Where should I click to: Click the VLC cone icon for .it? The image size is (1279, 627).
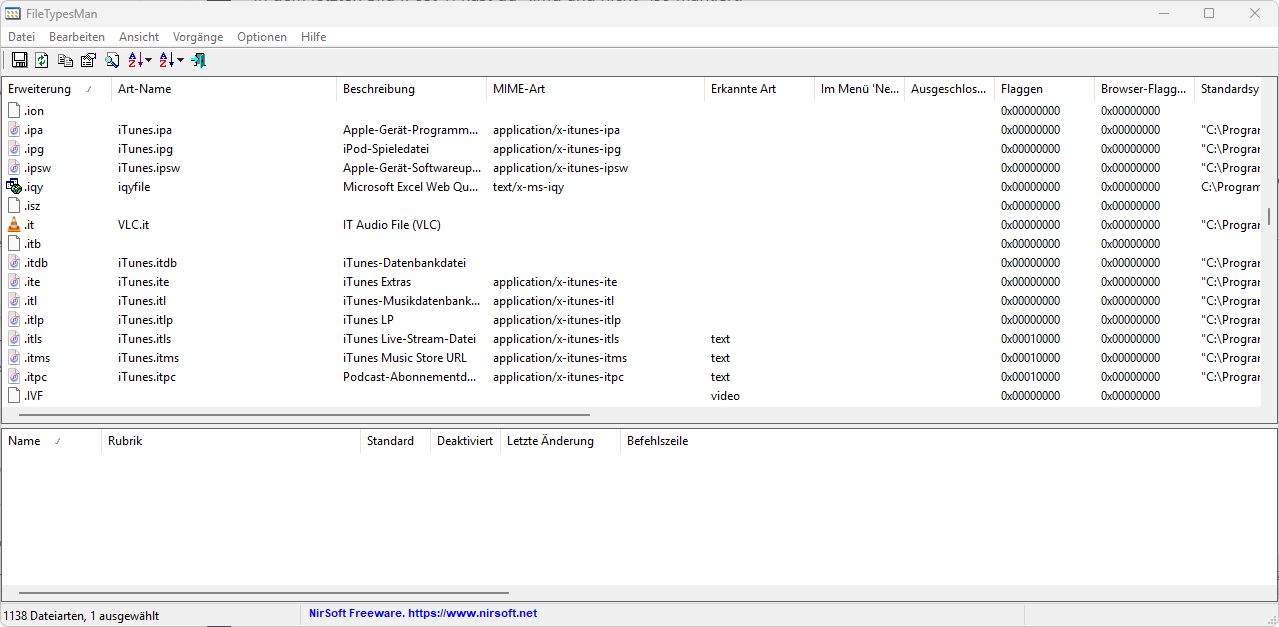coord(14,225)
